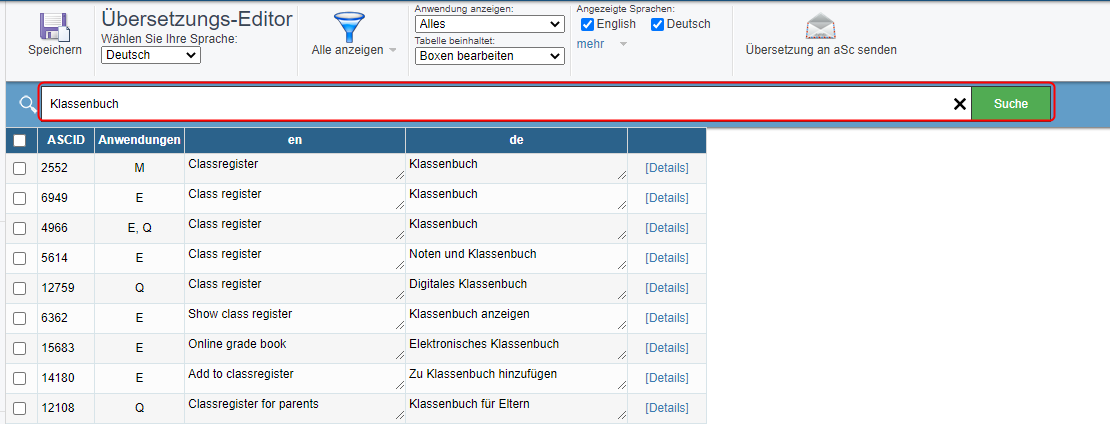Click the 'Noten und Klassenbuch' translation box
This screenshot has height=424, width=1110.
pos(517,258)
